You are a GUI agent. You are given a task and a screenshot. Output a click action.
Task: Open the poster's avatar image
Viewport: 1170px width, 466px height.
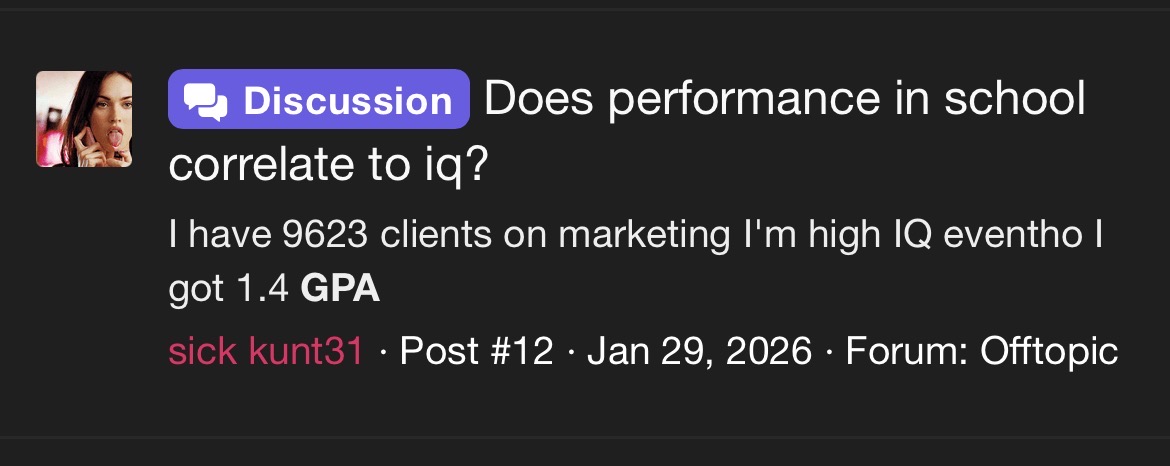coord(84,119)
